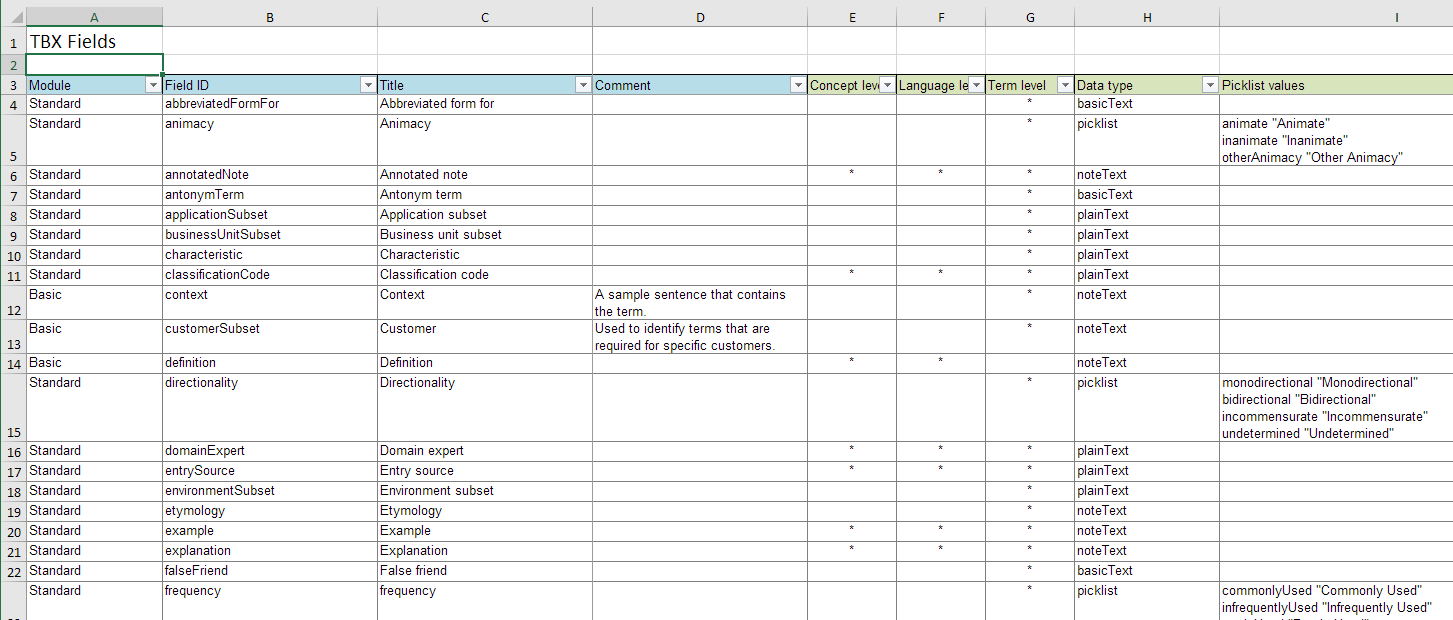Select the 'abbreviatedFormFor' field ID cell
This screenshot has height=620, width=1453.
270,104
